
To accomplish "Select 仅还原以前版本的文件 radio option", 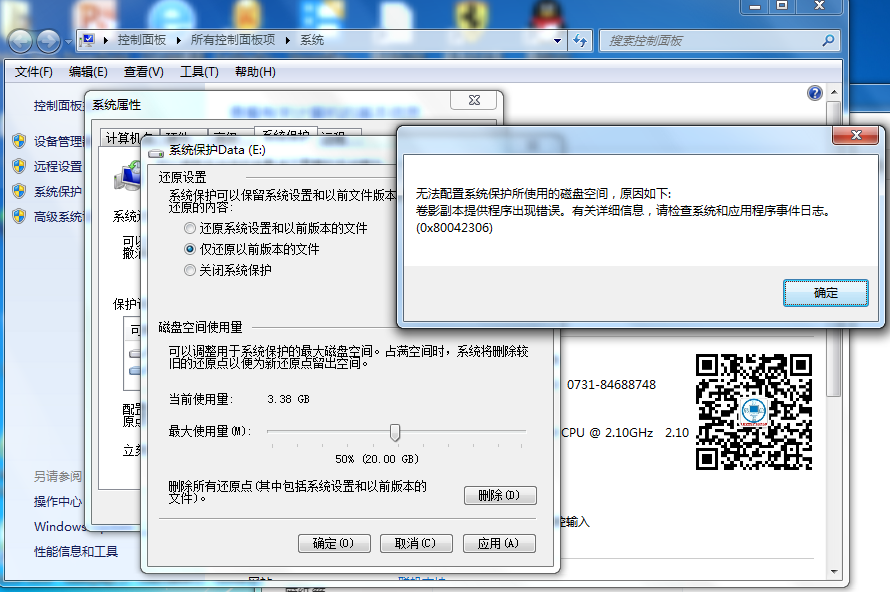I will (190, 249).
